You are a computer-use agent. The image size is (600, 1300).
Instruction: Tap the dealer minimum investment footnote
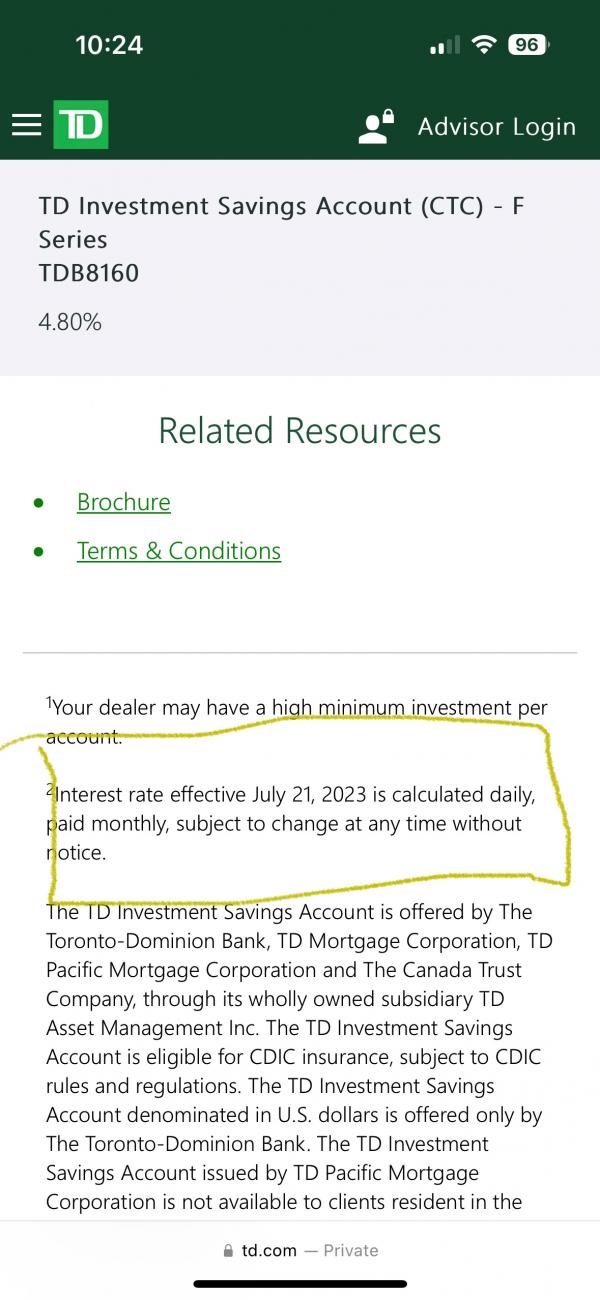click(x=297, y=721)
